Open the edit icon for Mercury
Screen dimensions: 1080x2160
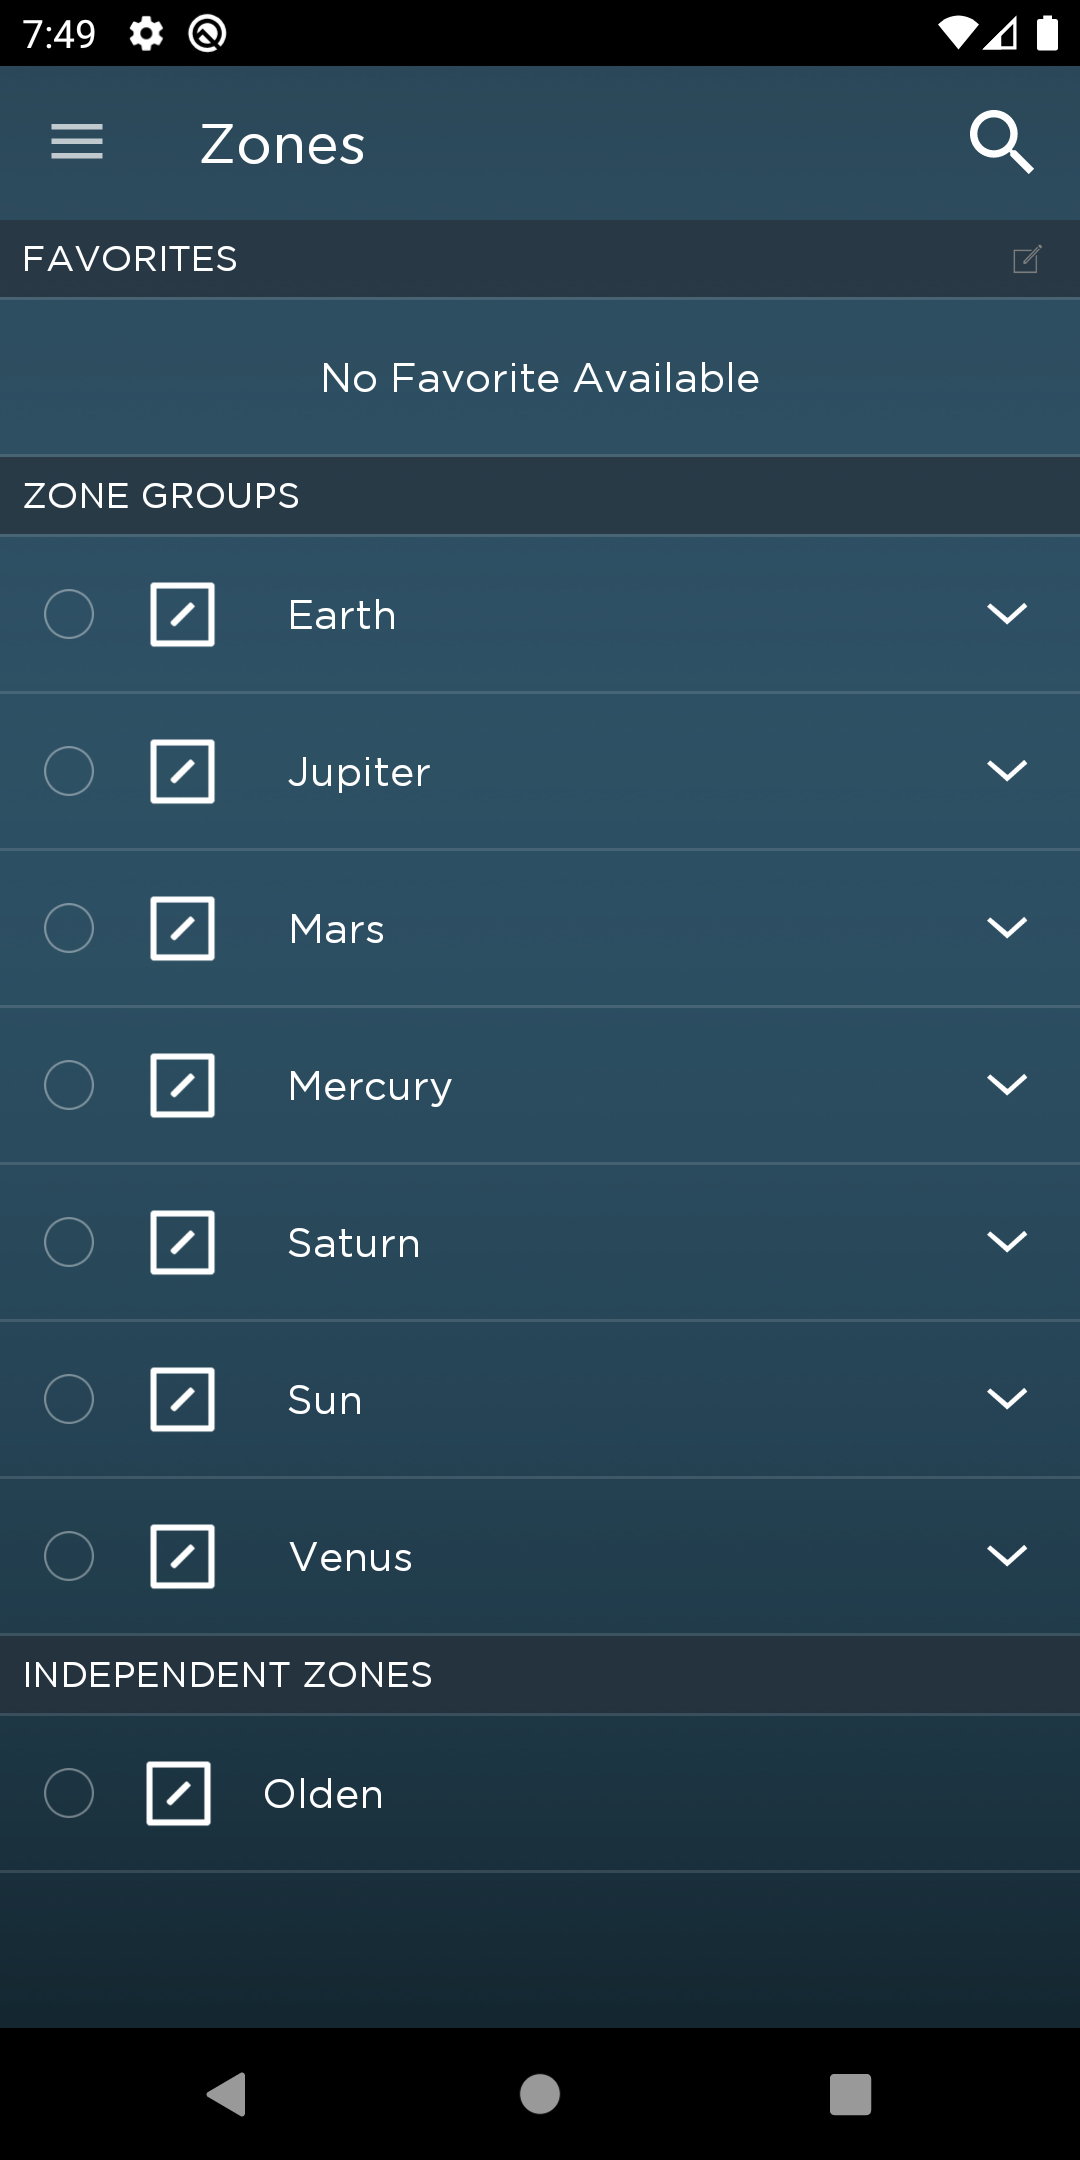click(182, 1086)
